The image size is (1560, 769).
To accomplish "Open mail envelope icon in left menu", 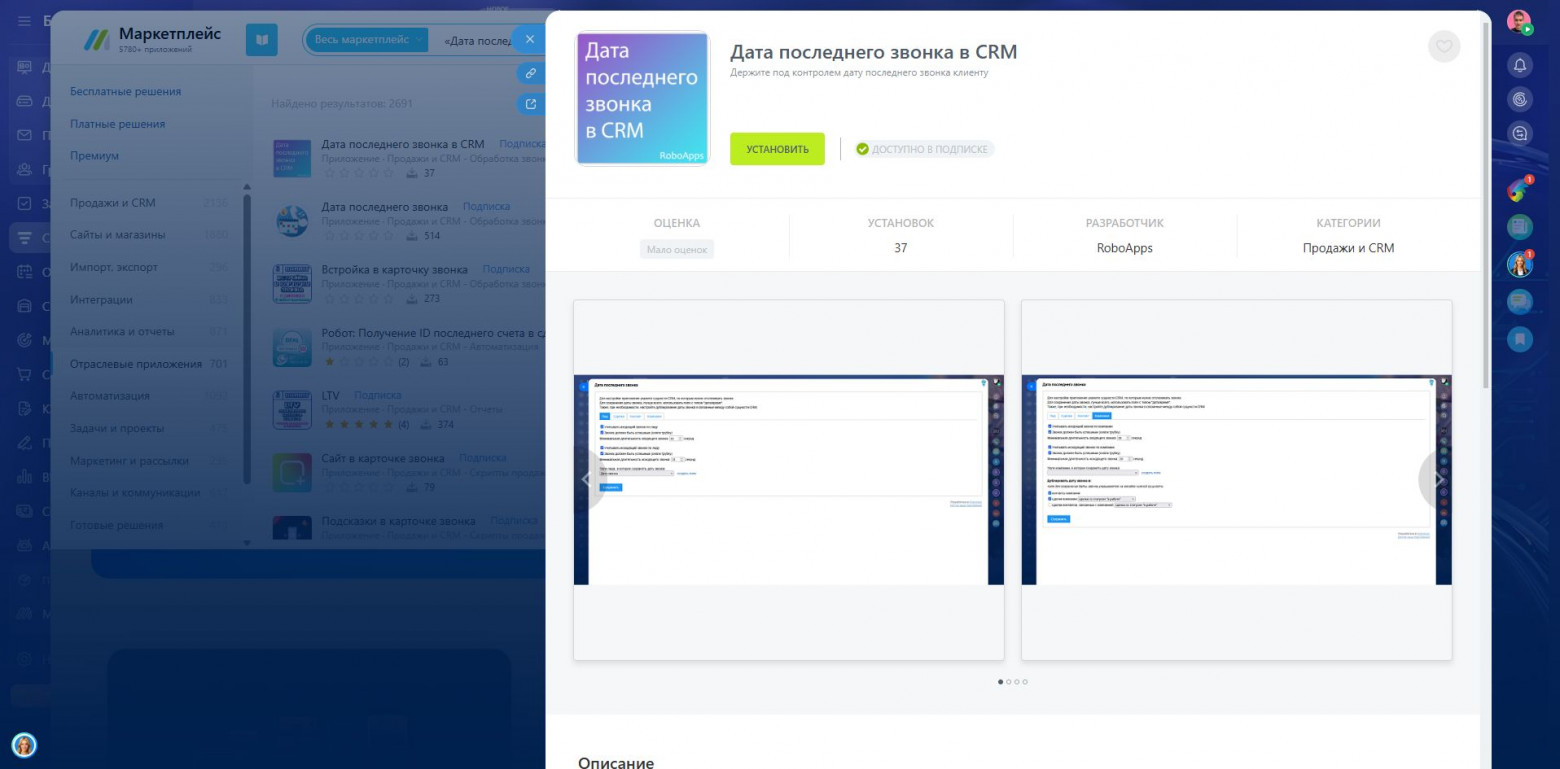I will [25, 135].
